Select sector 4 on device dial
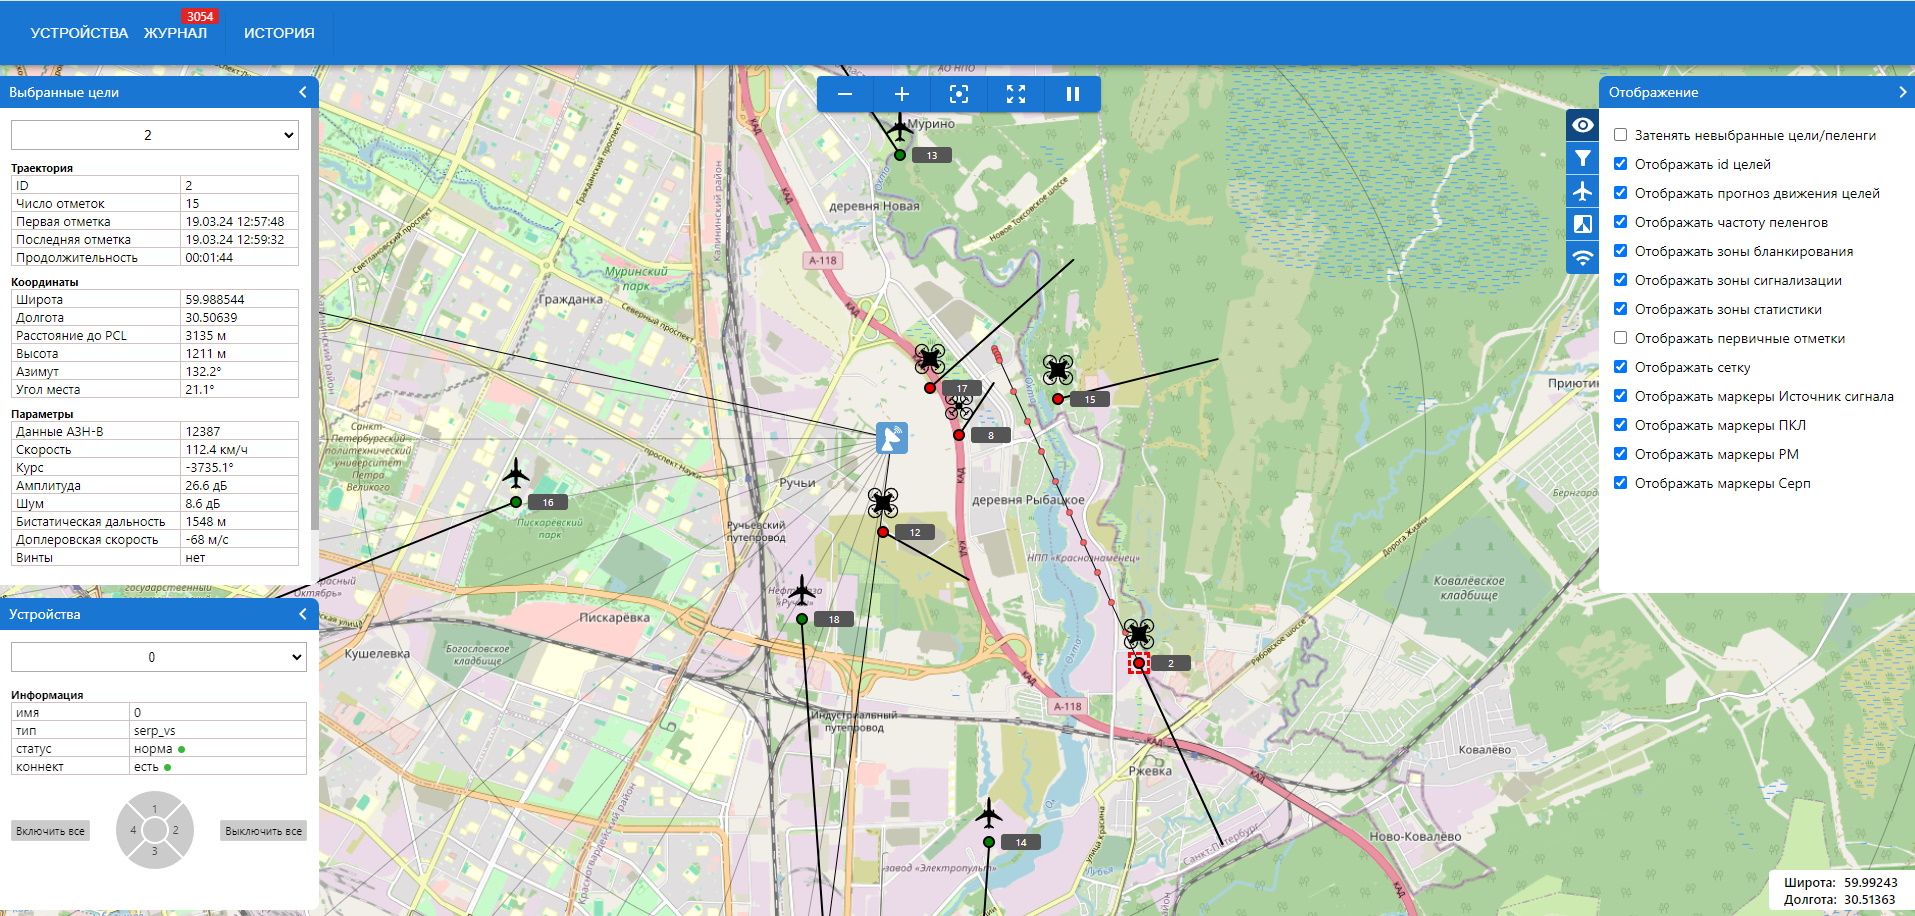The image size is (1915, 916). click(131, 830)
